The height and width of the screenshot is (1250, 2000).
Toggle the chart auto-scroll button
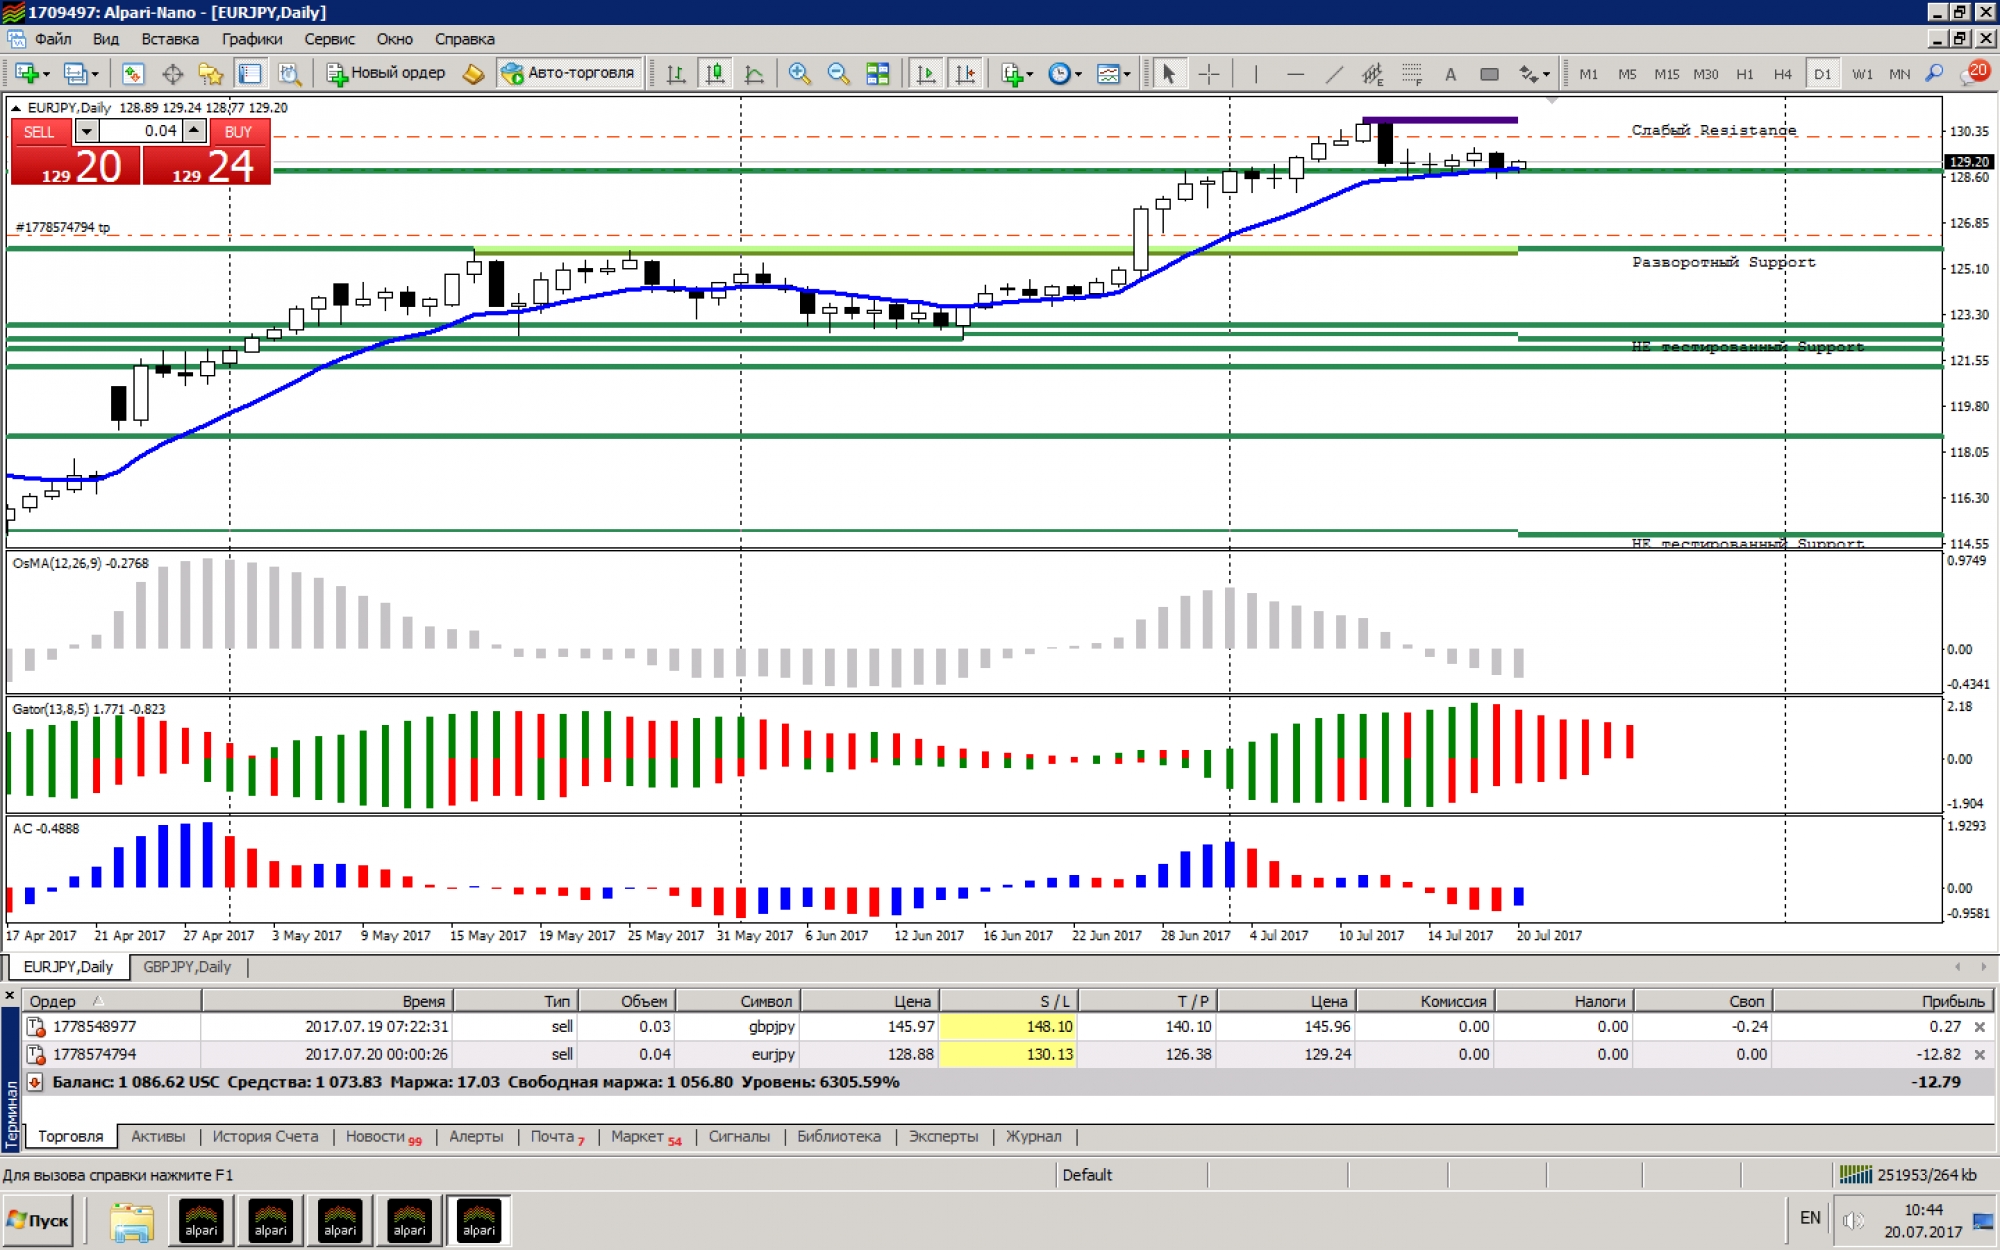click(926, 74)
